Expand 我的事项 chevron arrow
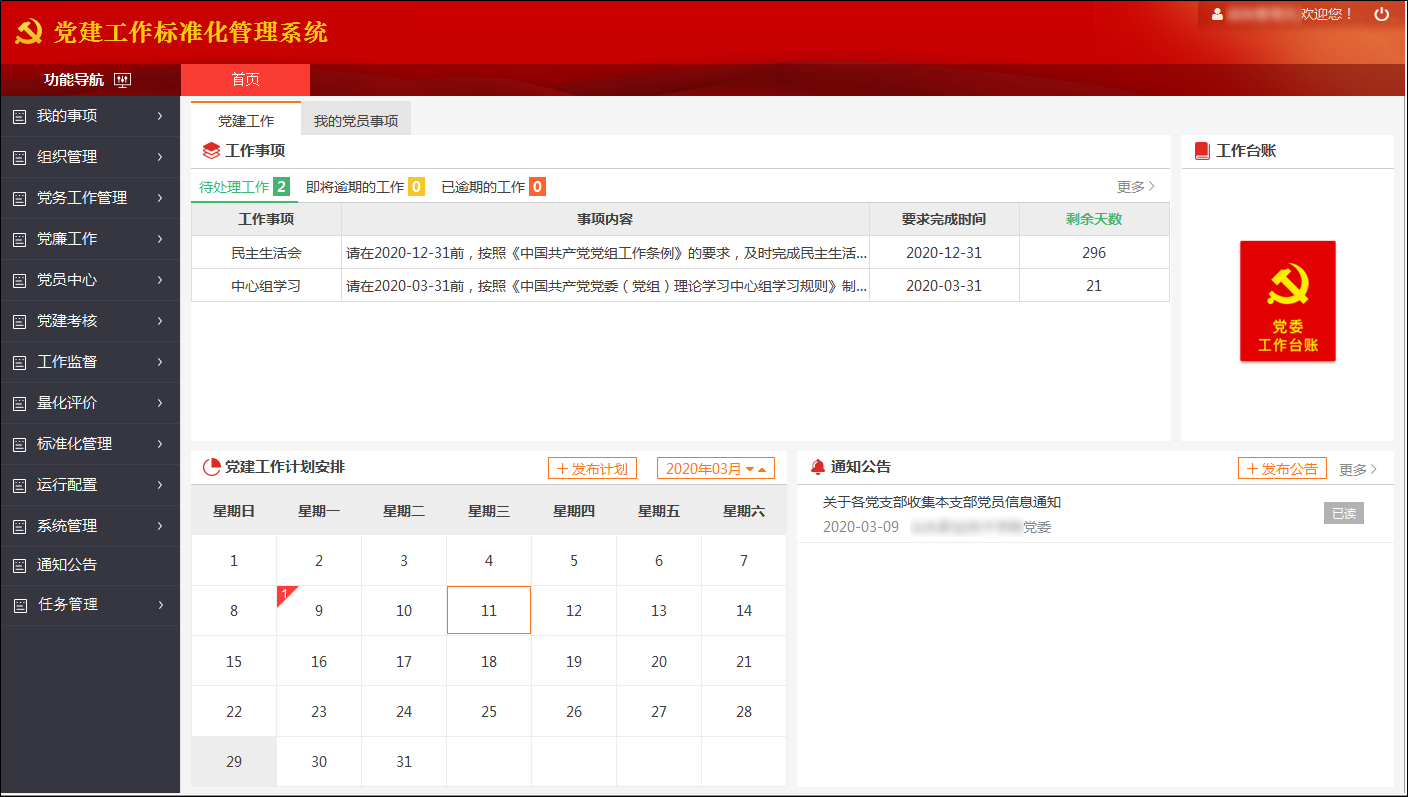1408x797 pixels. [160, 116]
